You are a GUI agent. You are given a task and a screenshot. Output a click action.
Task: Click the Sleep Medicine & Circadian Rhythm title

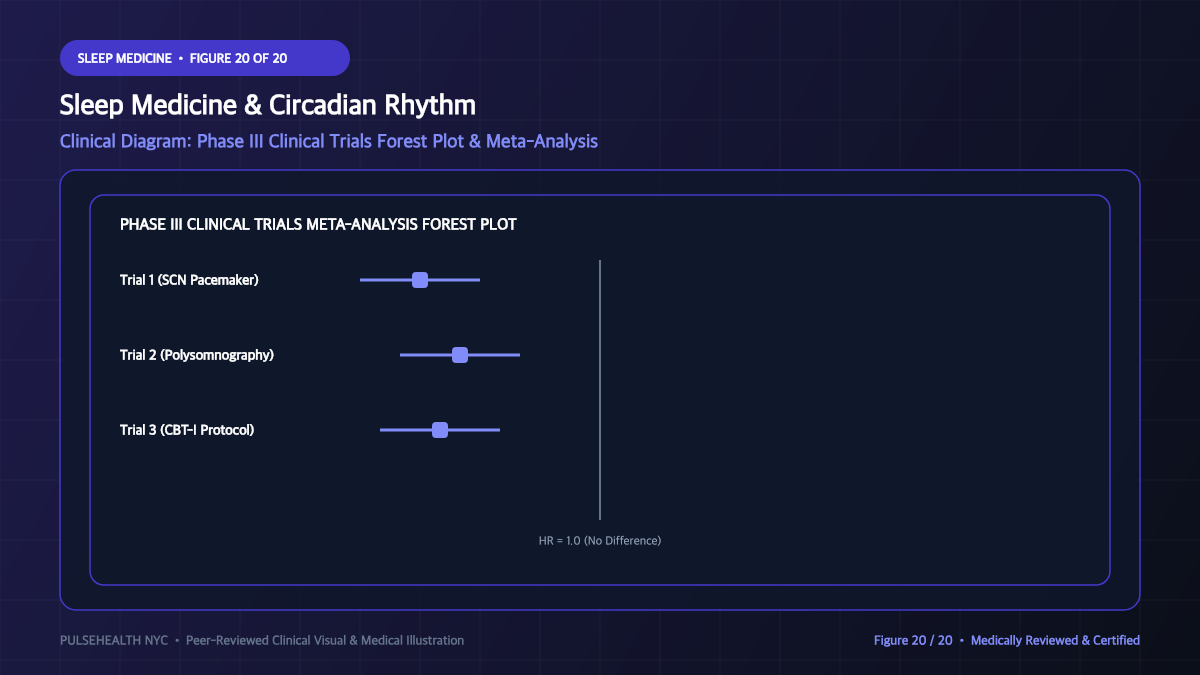pyautogui.click(x=268, y=105)
